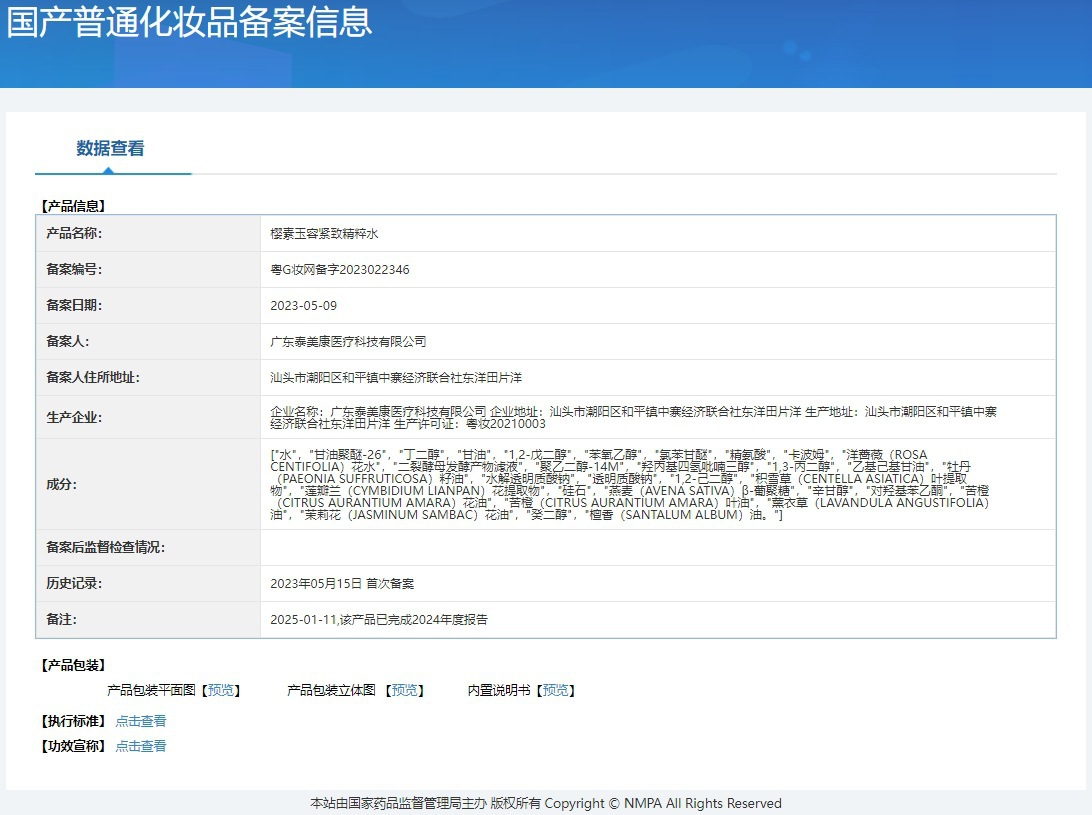Click page title 国产普通化妆品备案信息
The width and height of the screenshot is (1092, 815).
189,22
